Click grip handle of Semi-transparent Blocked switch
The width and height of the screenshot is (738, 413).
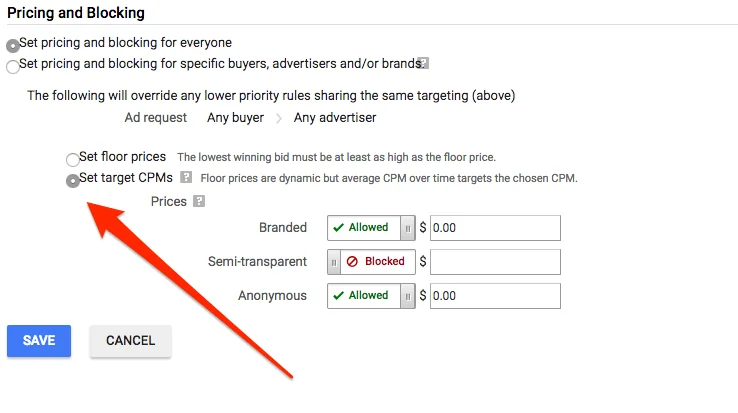pos(334,262)
